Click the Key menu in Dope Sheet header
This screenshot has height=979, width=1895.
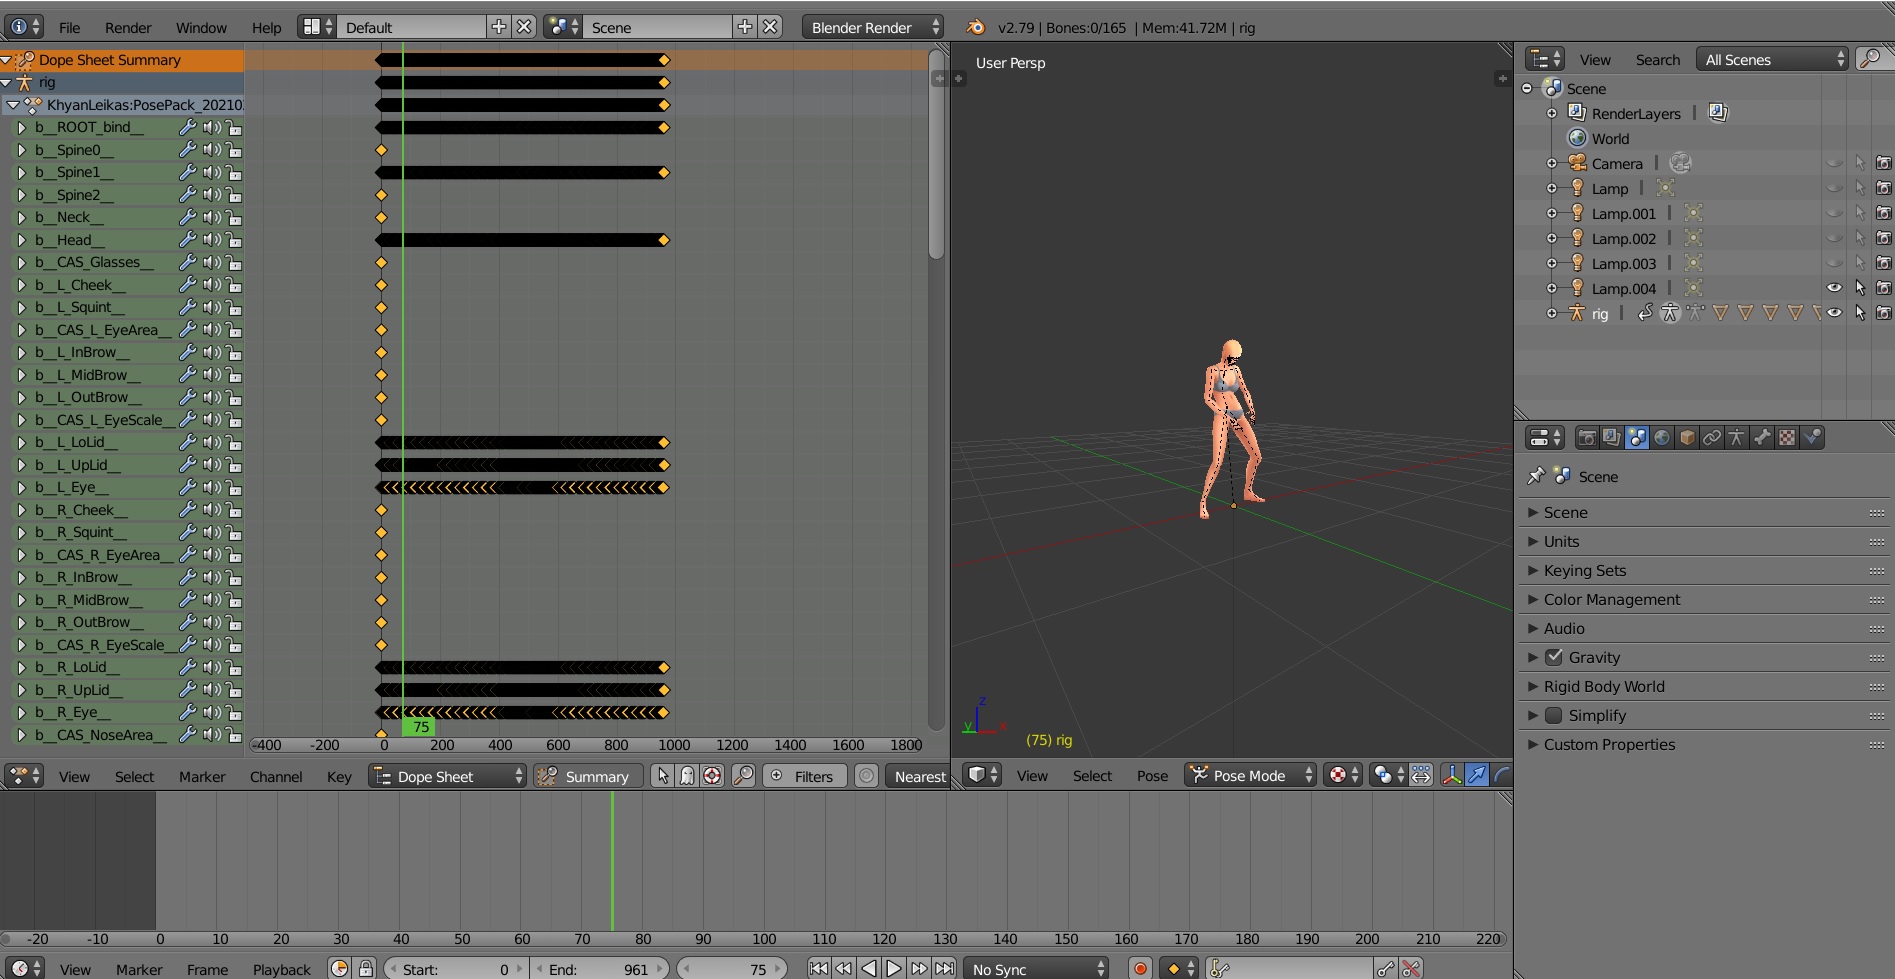pyautogui.click(x=339, y=776)
